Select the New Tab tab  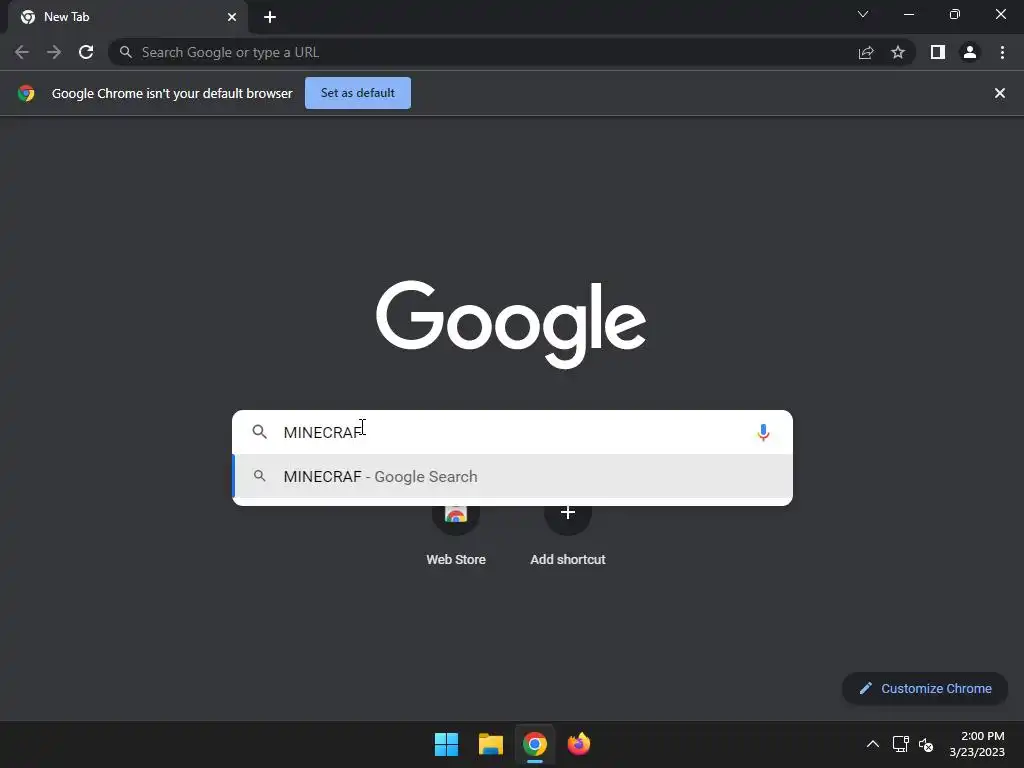[x=127, y=17]
